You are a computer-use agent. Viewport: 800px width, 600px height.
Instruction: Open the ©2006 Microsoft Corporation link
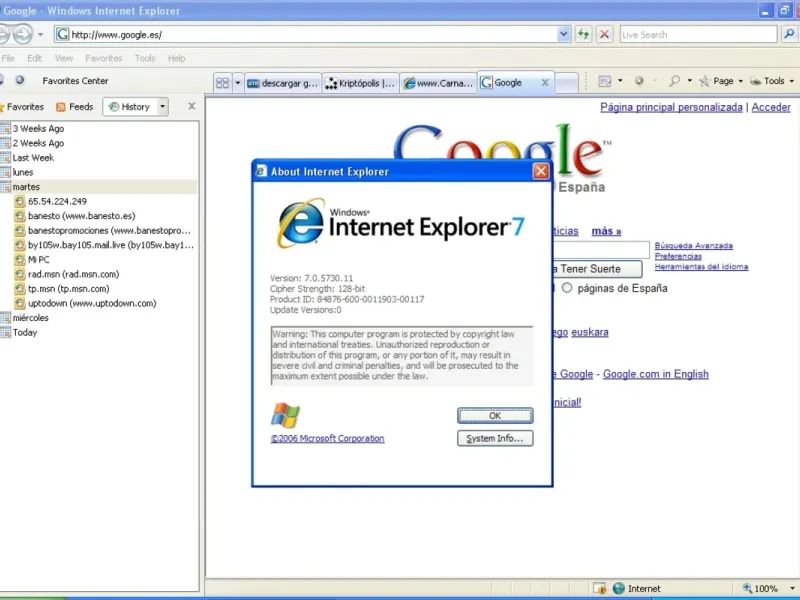tap(328, 438)
